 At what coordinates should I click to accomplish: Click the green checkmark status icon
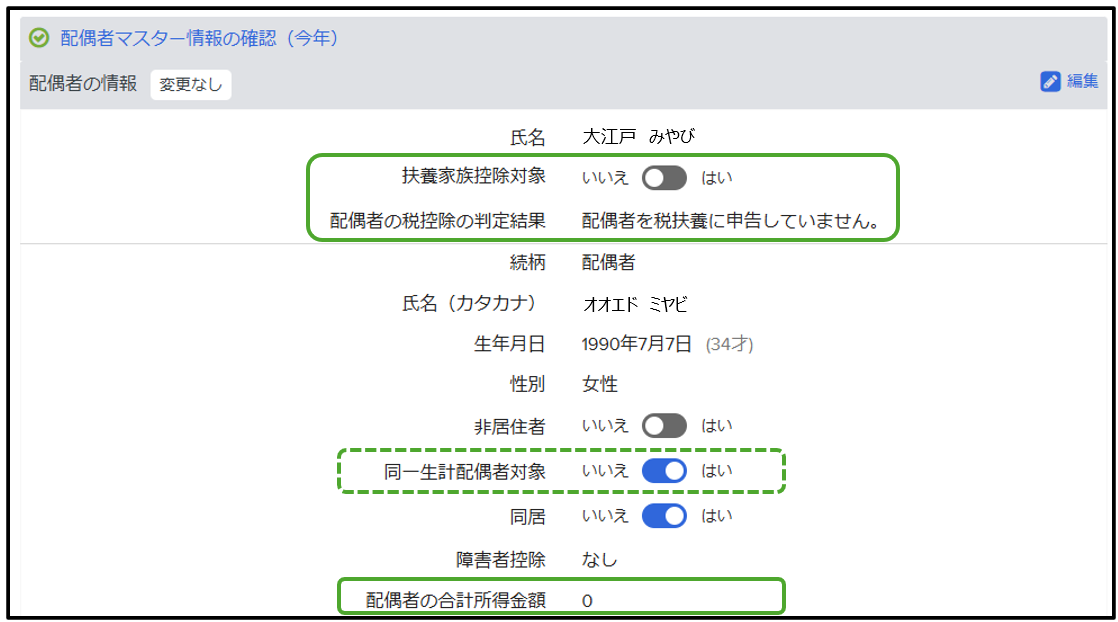click(39, 38)
